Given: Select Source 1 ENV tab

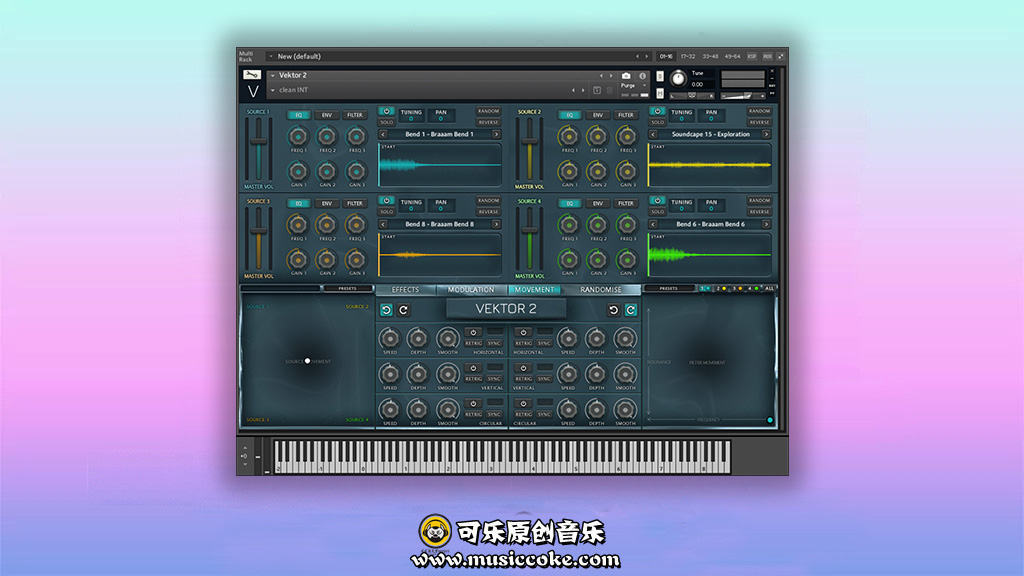Looking at the screenshot, I should pos(327,115).
